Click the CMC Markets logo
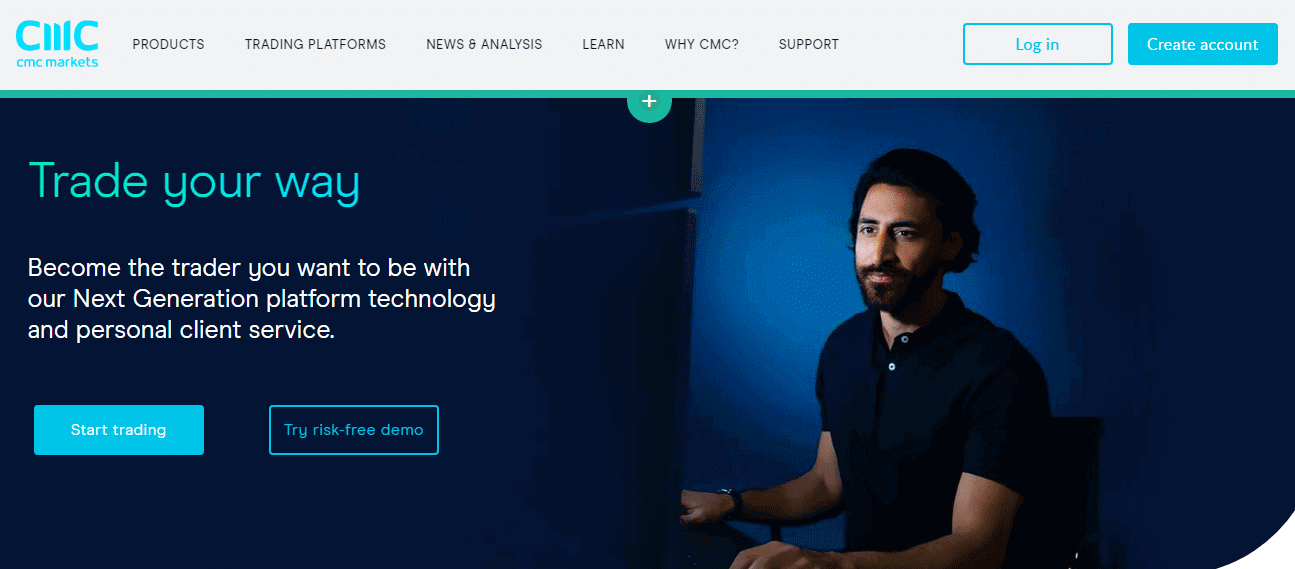1295x569 pixels. click(57, 44)
